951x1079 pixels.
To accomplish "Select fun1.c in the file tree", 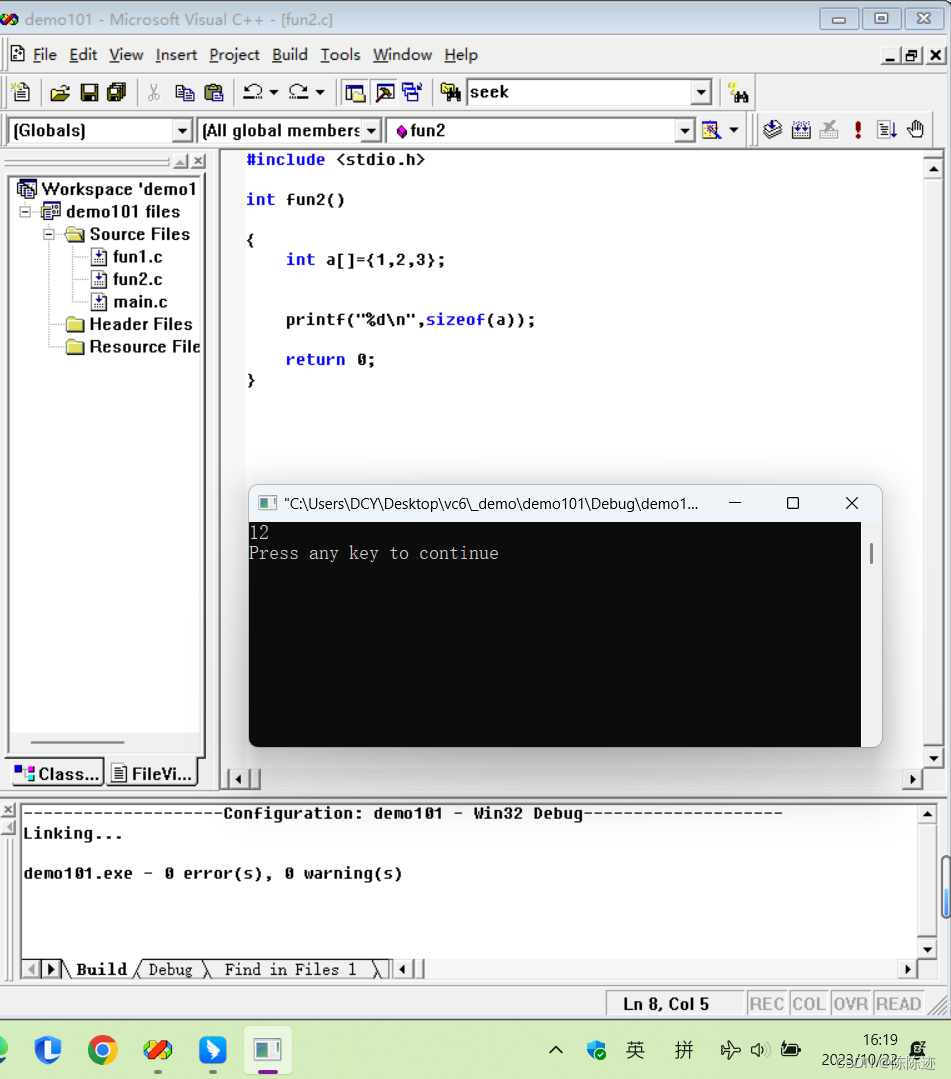I will (x=138, y=257).
